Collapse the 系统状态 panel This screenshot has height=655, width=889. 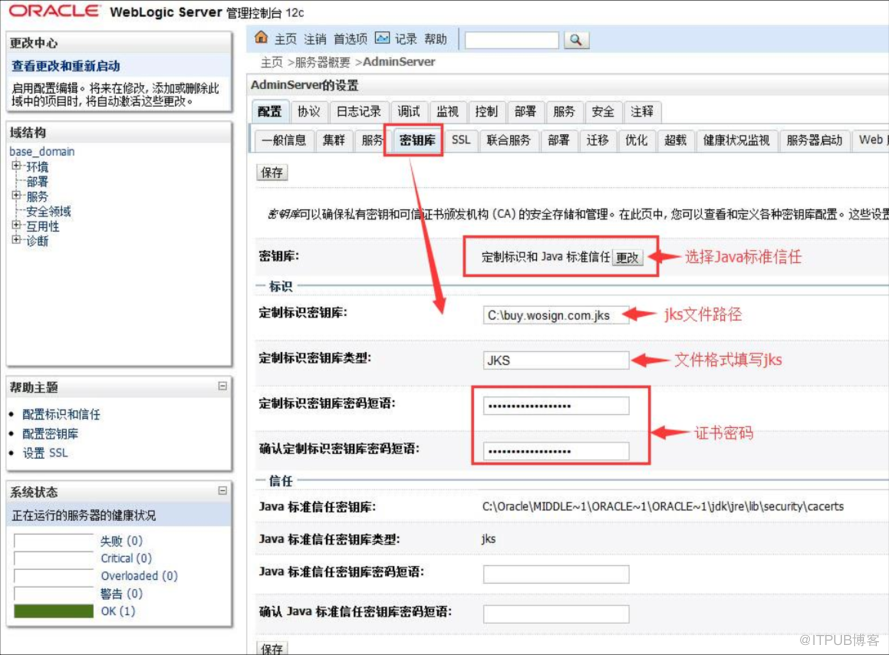click(x=222, y=491)
